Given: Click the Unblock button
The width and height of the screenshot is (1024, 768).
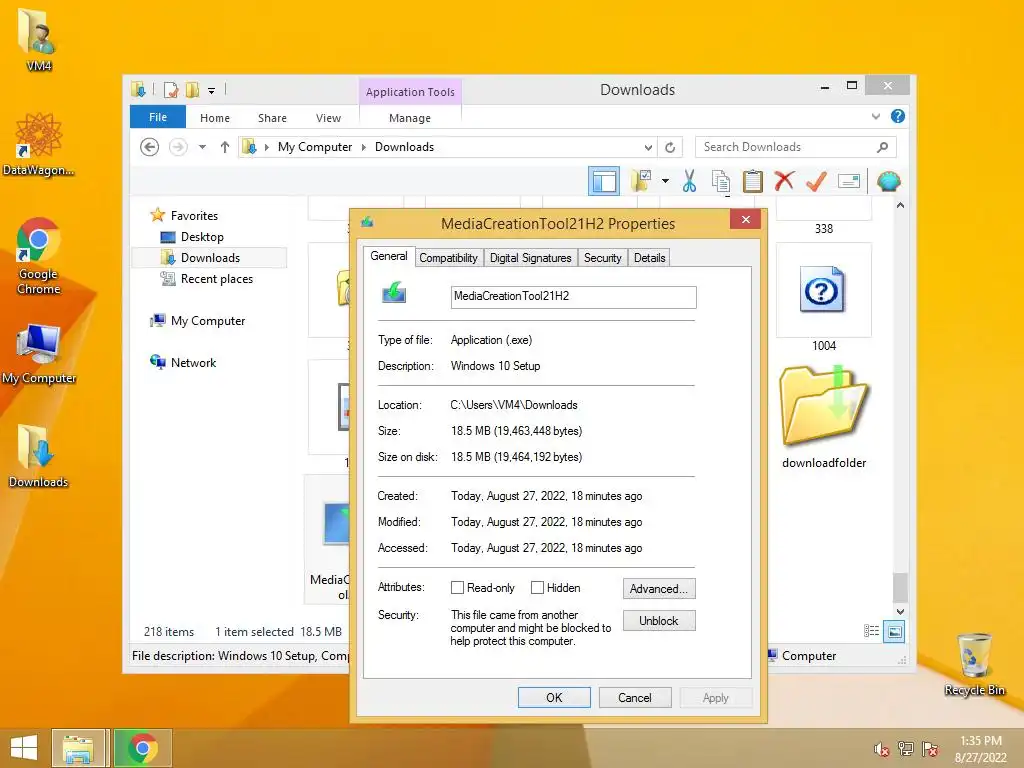Looking at the screenshot, I should [659, 620].
